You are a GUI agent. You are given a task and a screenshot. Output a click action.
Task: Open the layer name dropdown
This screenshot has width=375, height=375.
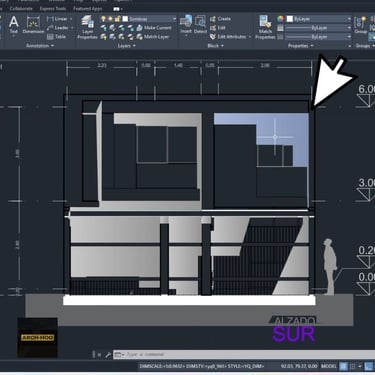(x=149, y=19)
